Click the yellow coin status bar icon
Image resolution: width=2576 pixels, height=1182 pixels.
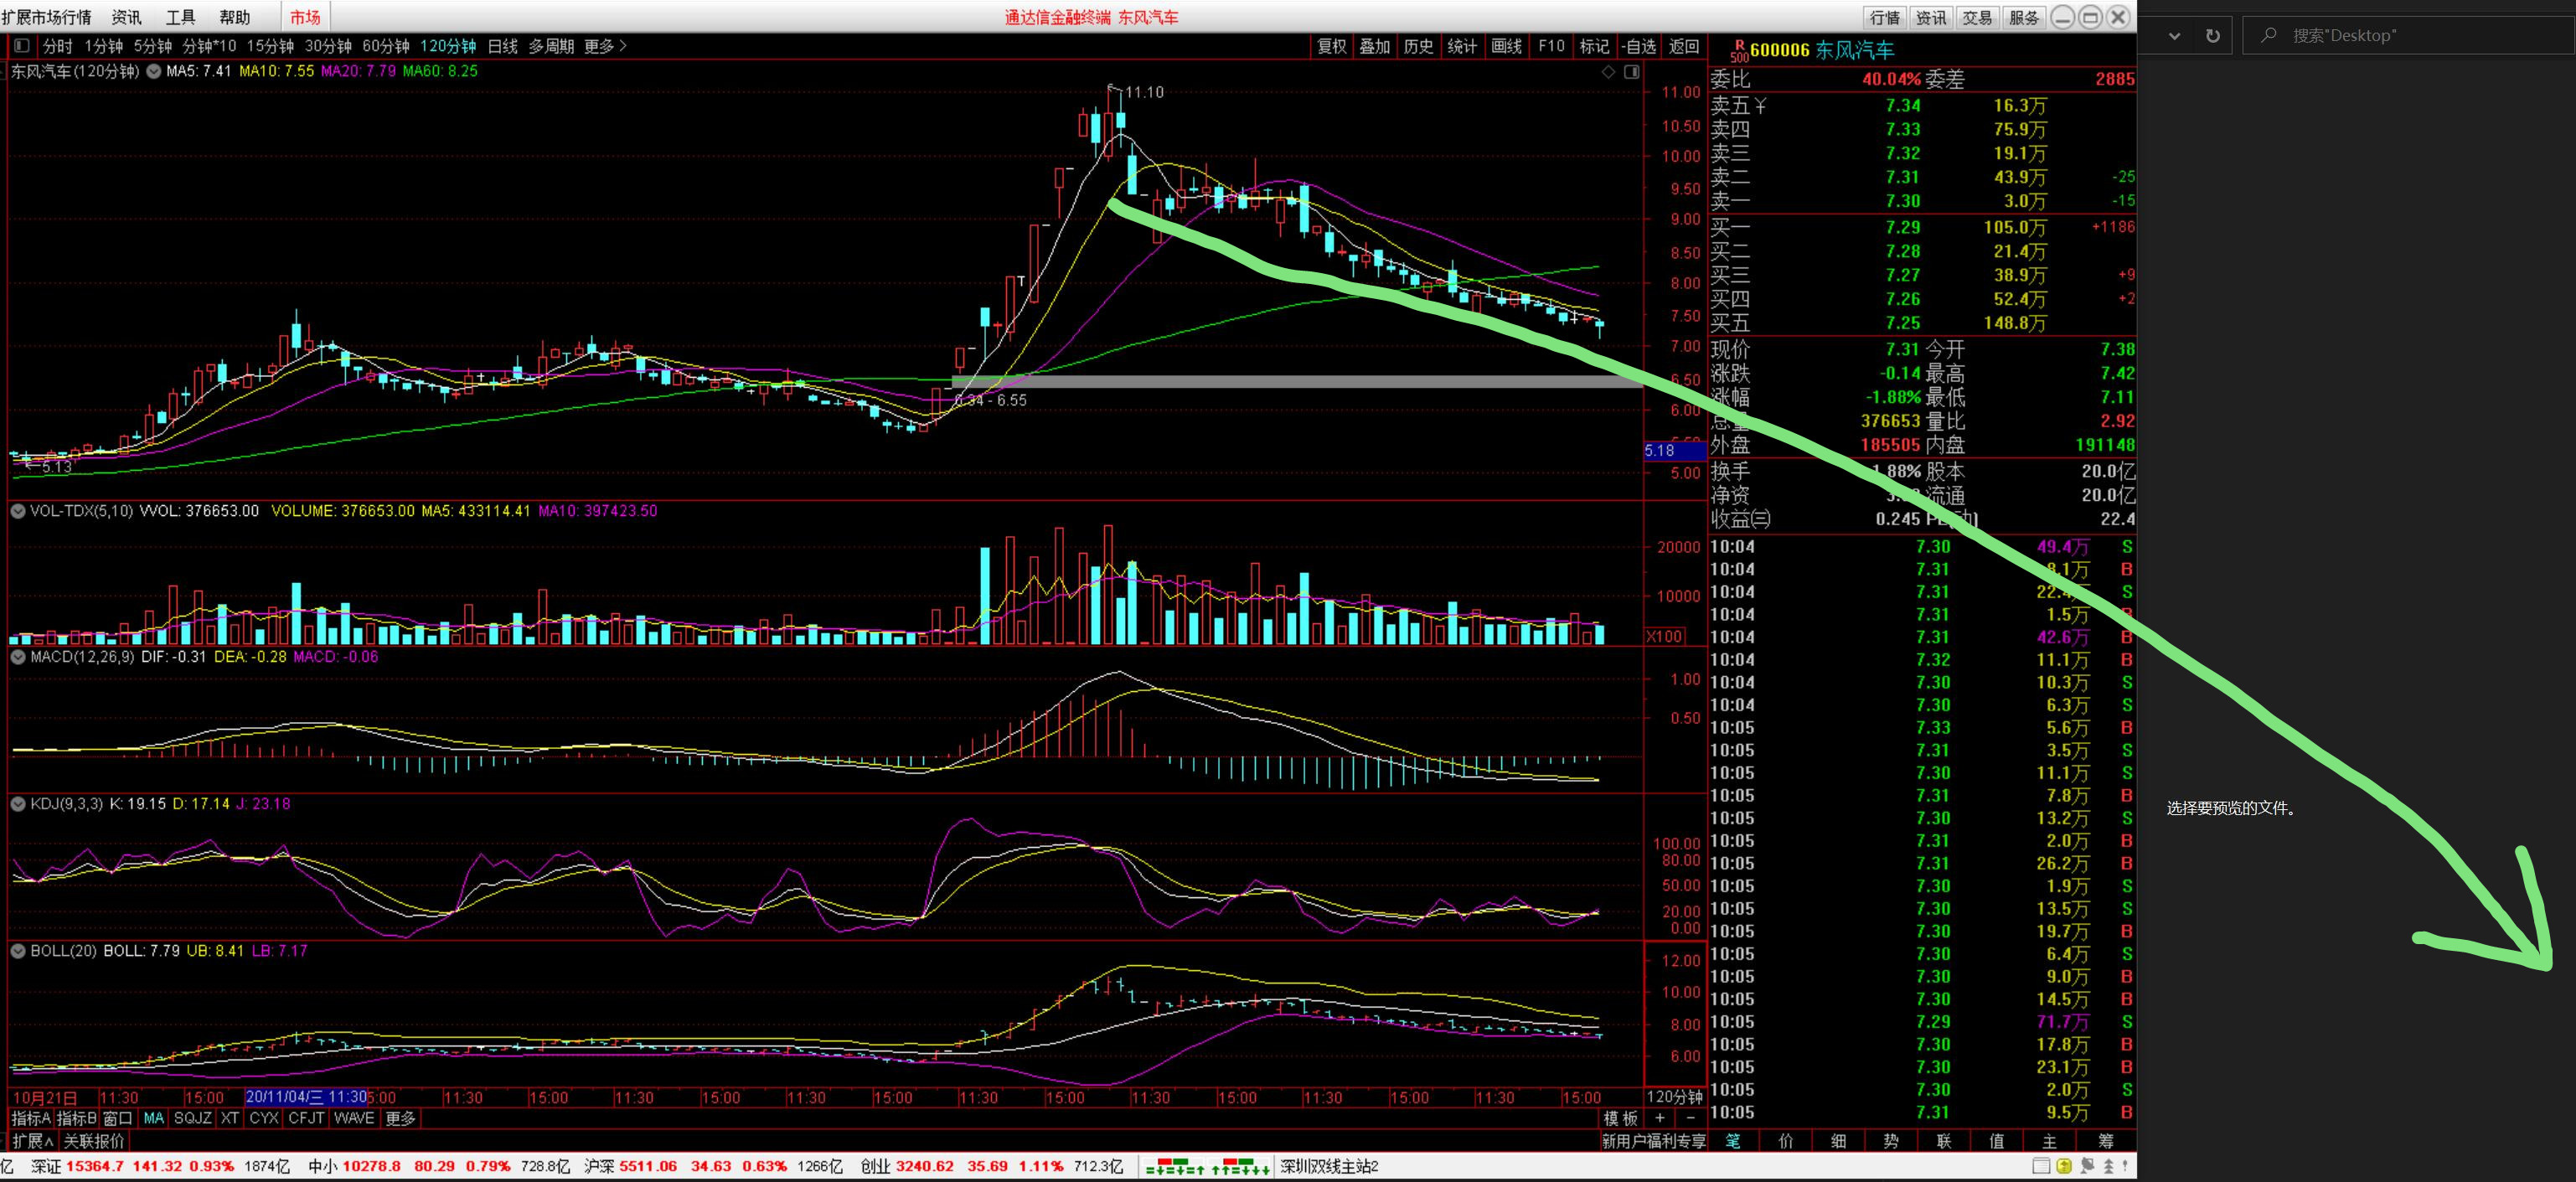point(2064,1166)
